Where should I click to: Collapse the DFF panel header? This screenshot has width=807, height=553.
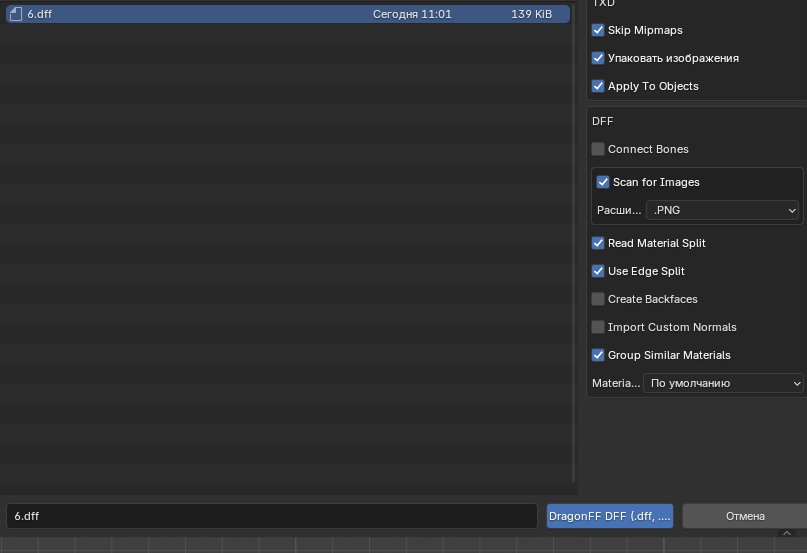click(x=603, y=121)
